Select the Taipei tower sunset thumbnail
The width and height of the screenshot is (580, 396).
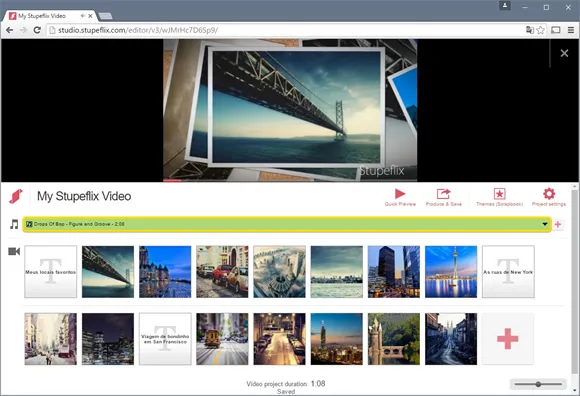[x=337, y=339]
